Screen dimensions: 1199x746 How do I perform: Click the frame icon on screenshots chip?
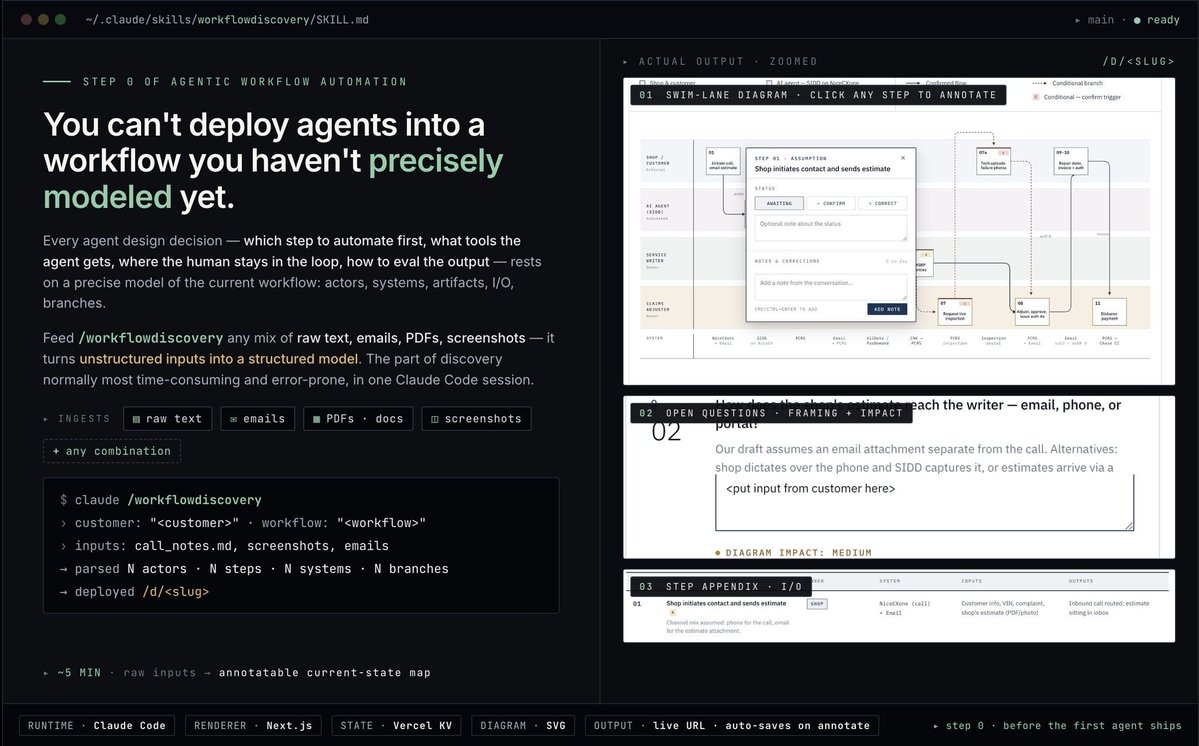[x=434, y=419]
